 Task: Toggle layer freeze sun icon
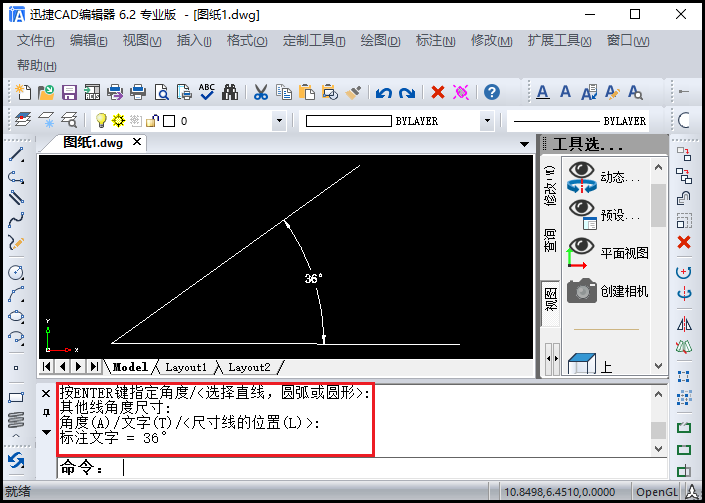pos(118,120)
